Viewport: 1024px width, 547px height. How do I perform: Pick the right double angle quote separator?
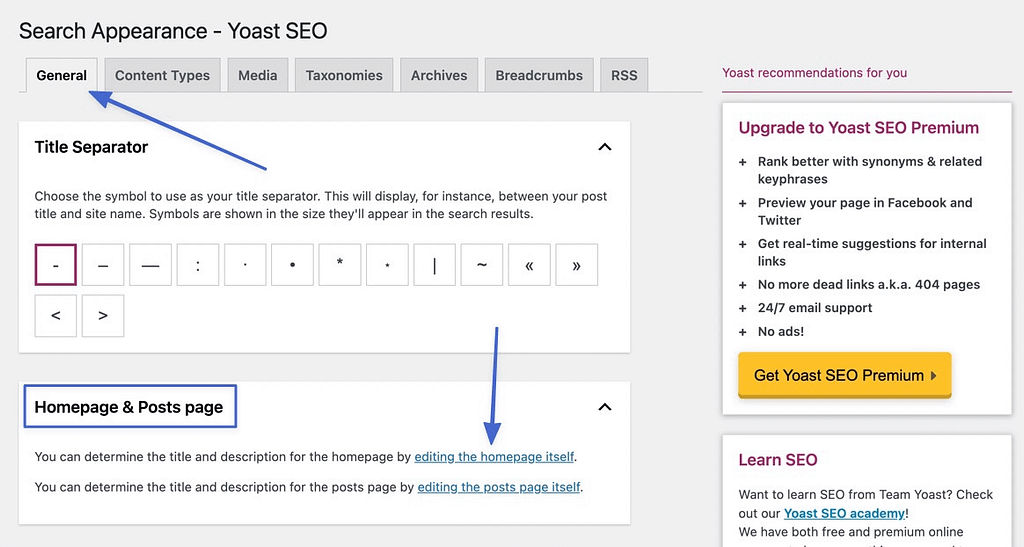tap(576, 265)
